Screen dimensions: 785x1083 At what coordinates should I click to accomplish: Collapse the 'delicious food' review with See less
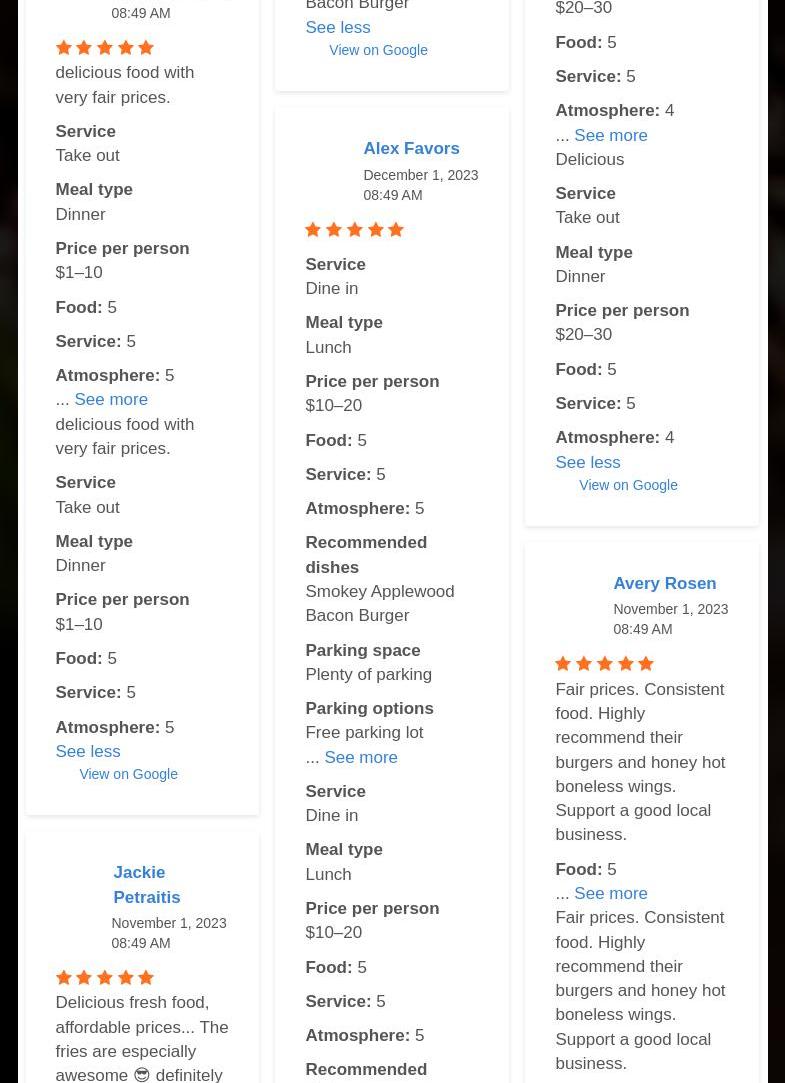pyautogui.click(x=88, y=751)
